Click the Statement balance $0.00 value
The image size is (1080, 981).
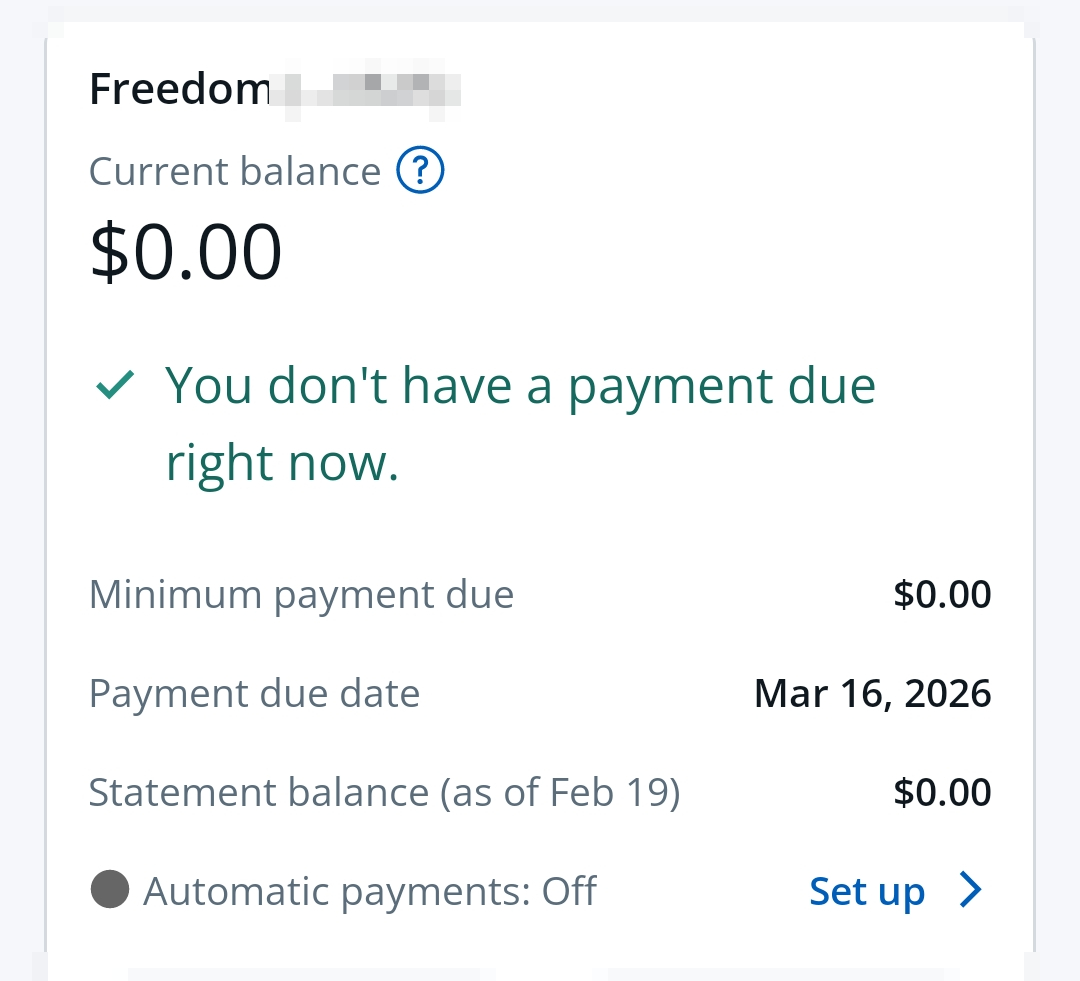[942, 792]
